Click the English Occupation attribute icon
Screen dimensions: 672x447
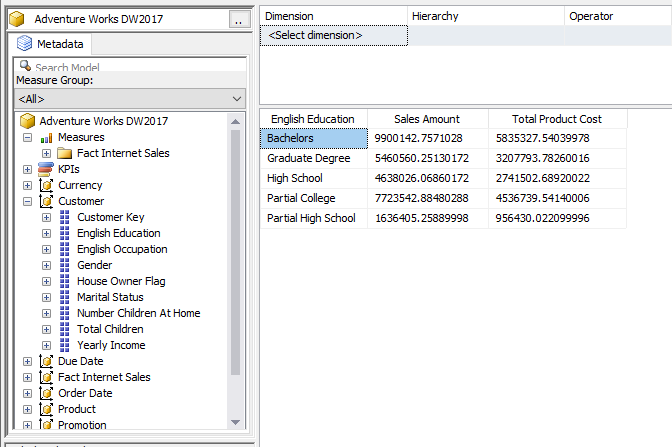64,249
